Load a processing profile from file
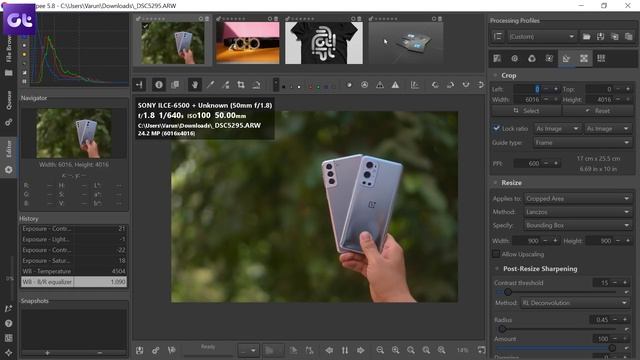The height and width of the screenshot is (360, 640). point(586,37)
